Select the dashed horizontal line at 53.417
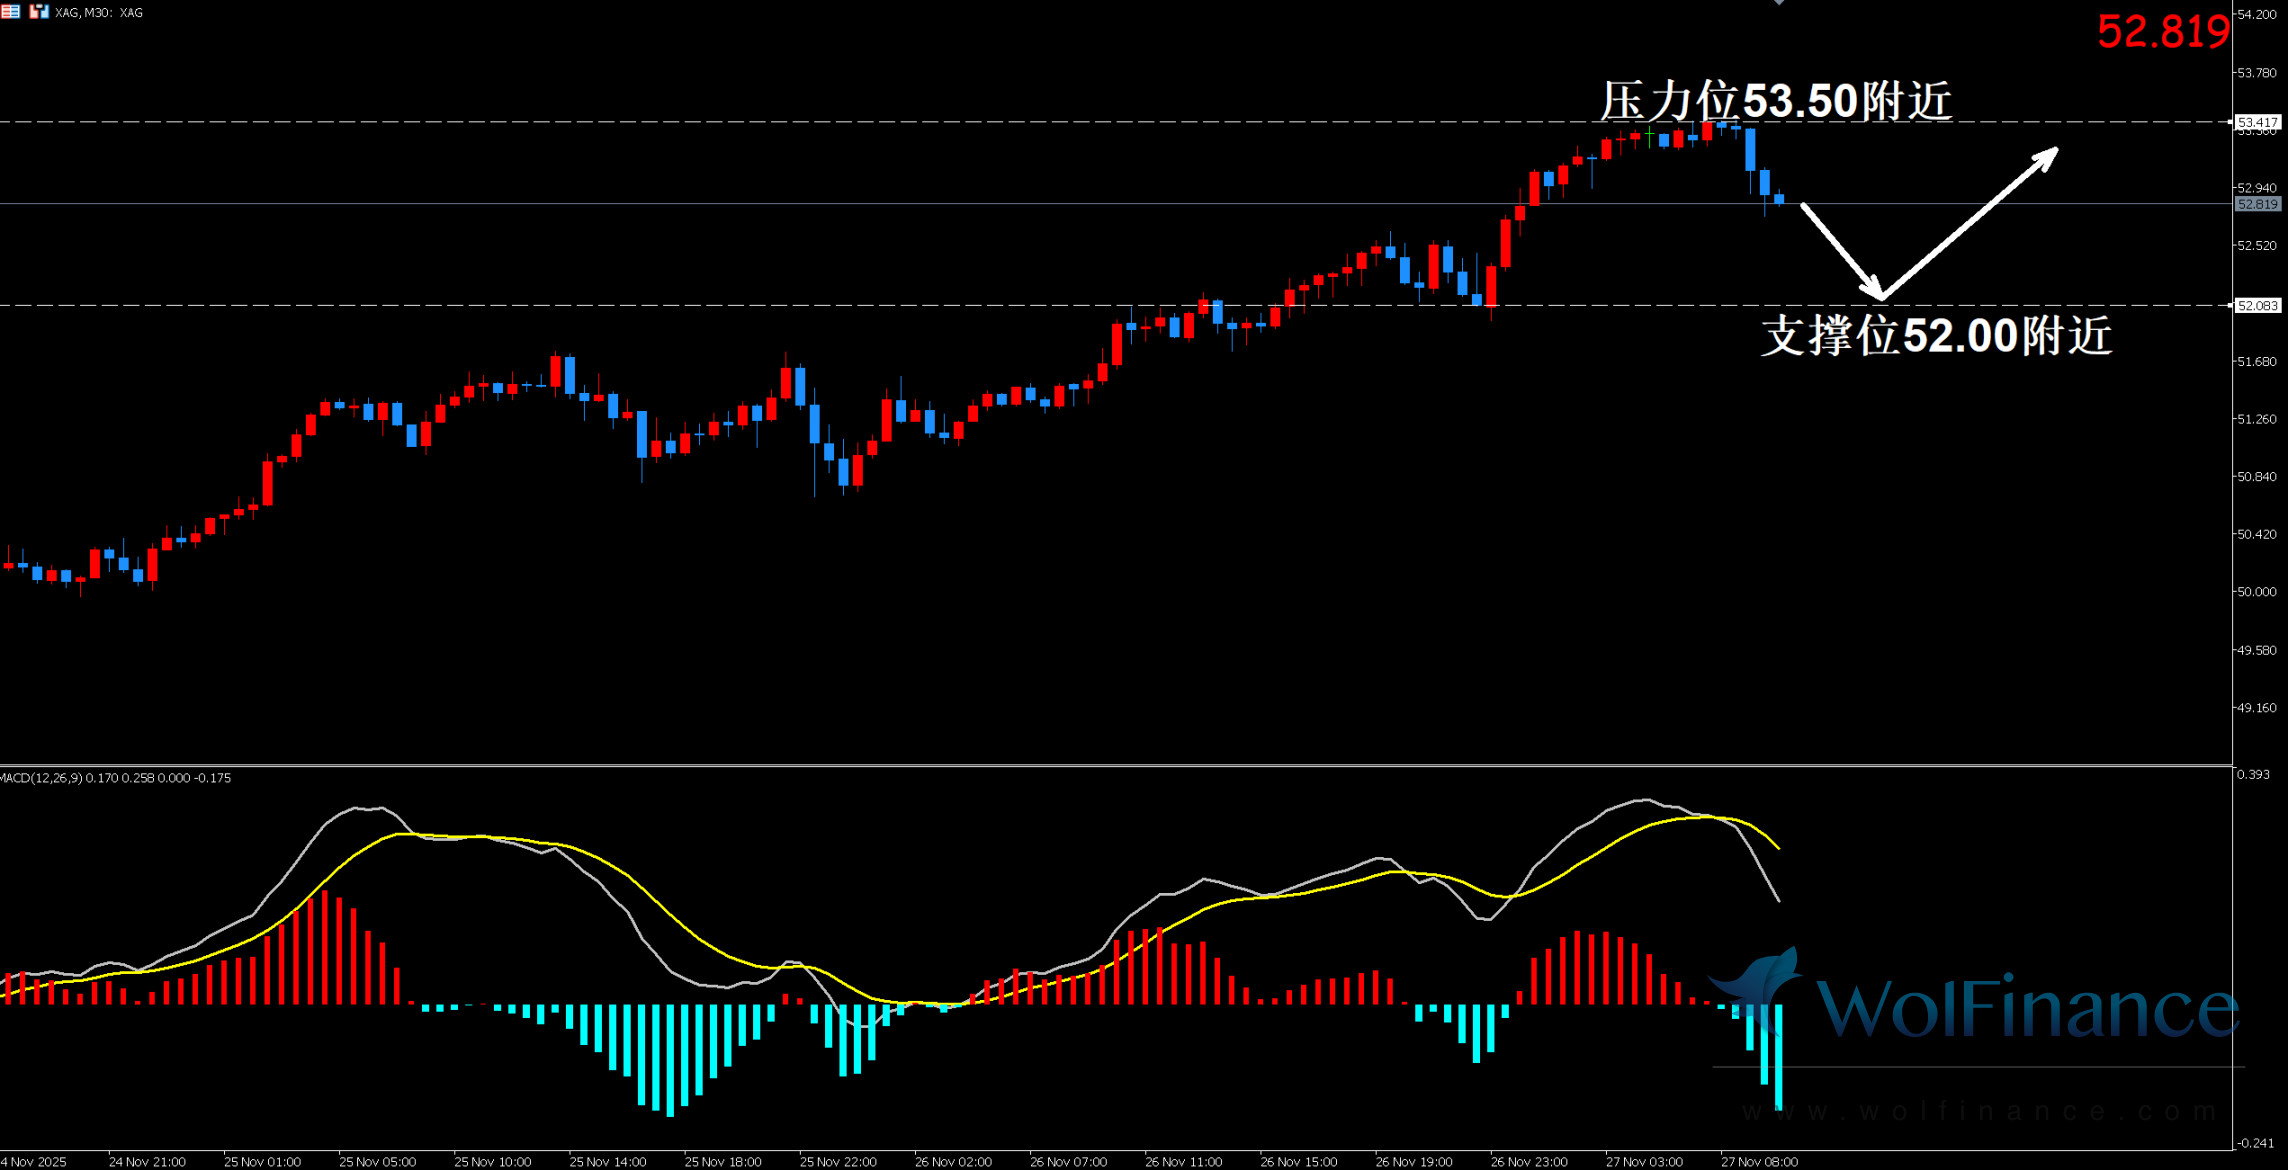The width and height of the screenshot is (2288, 1170). pos(800,122)
